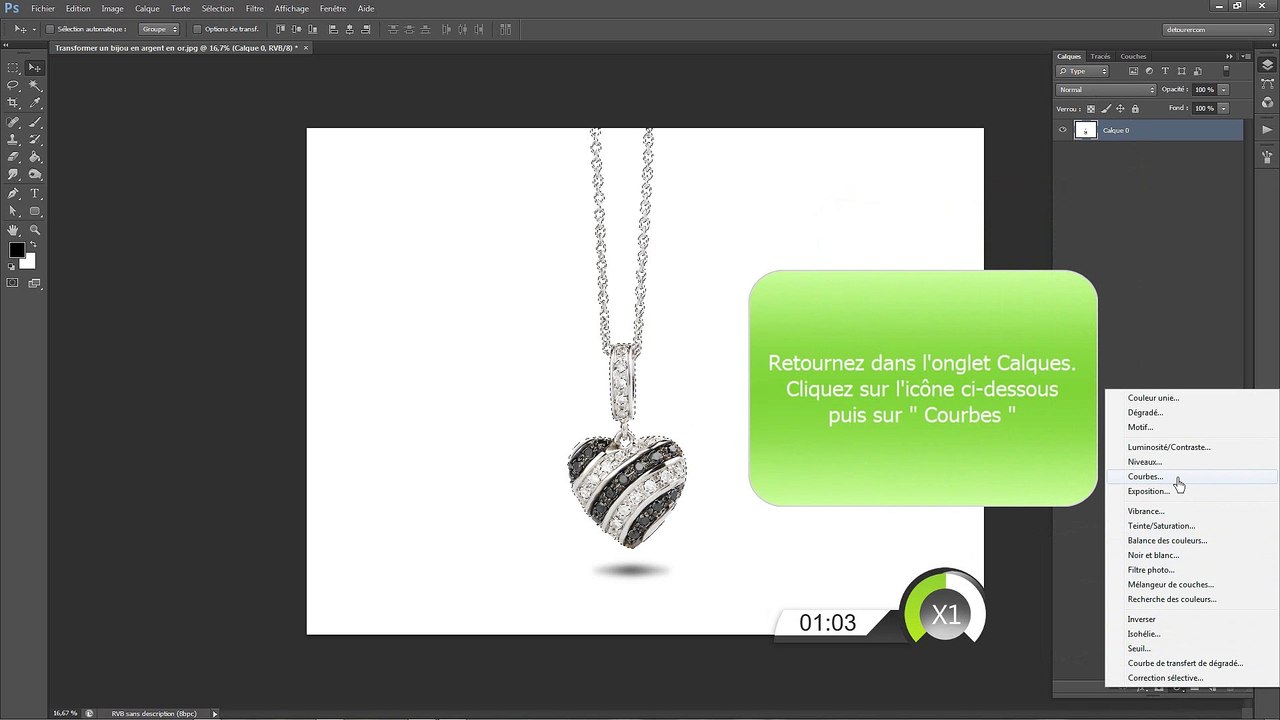Select the Healing Brush tool
Viewport: 1280px width, 720px height.
pyautogui.click(x=13, y=122)
